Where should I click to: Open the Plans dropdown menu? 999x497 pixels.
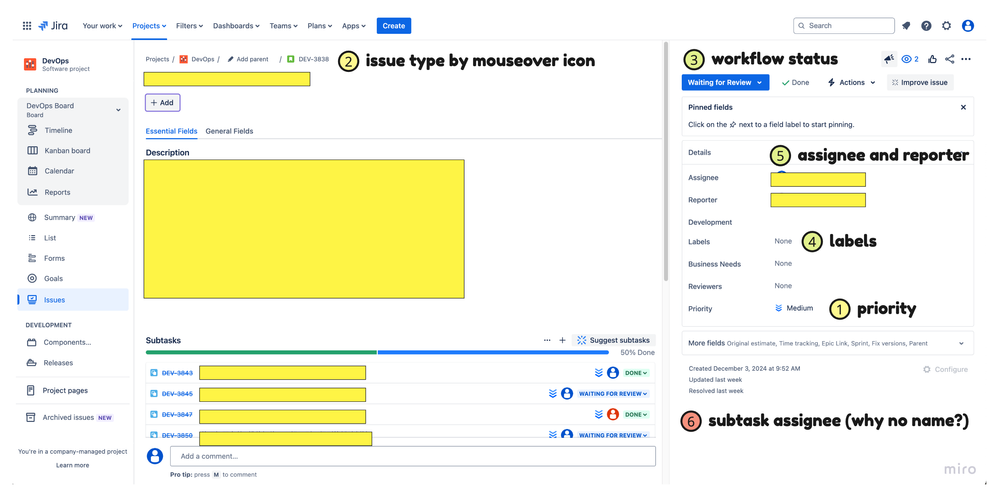point(321,26)
